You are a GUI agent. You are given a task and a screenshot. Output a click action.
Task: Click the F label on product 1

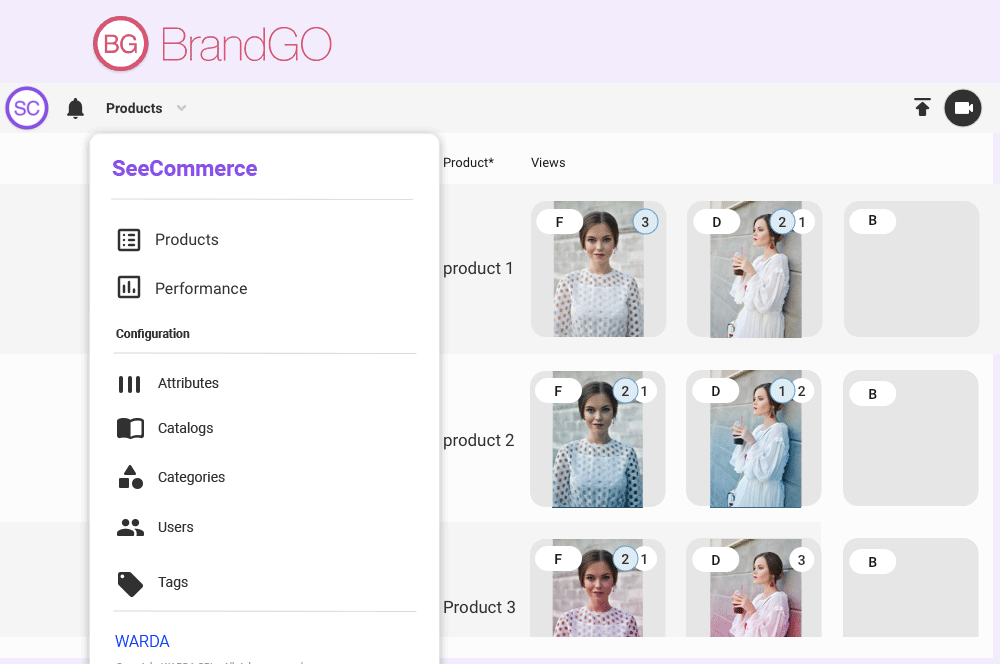(x=559, y=222)
